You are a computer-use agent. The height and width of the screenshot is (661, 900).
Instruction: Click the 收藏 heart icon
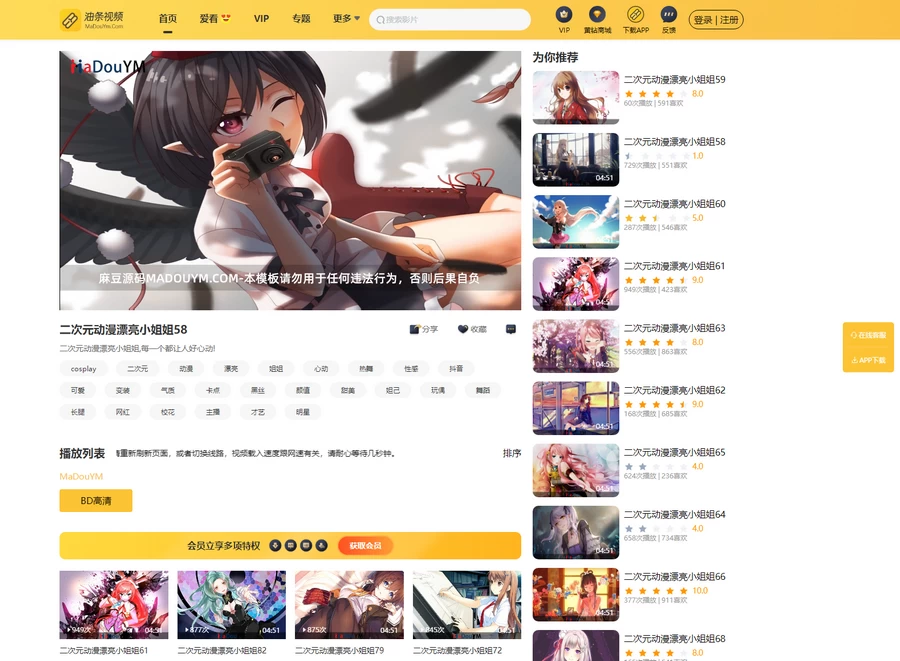463,329
